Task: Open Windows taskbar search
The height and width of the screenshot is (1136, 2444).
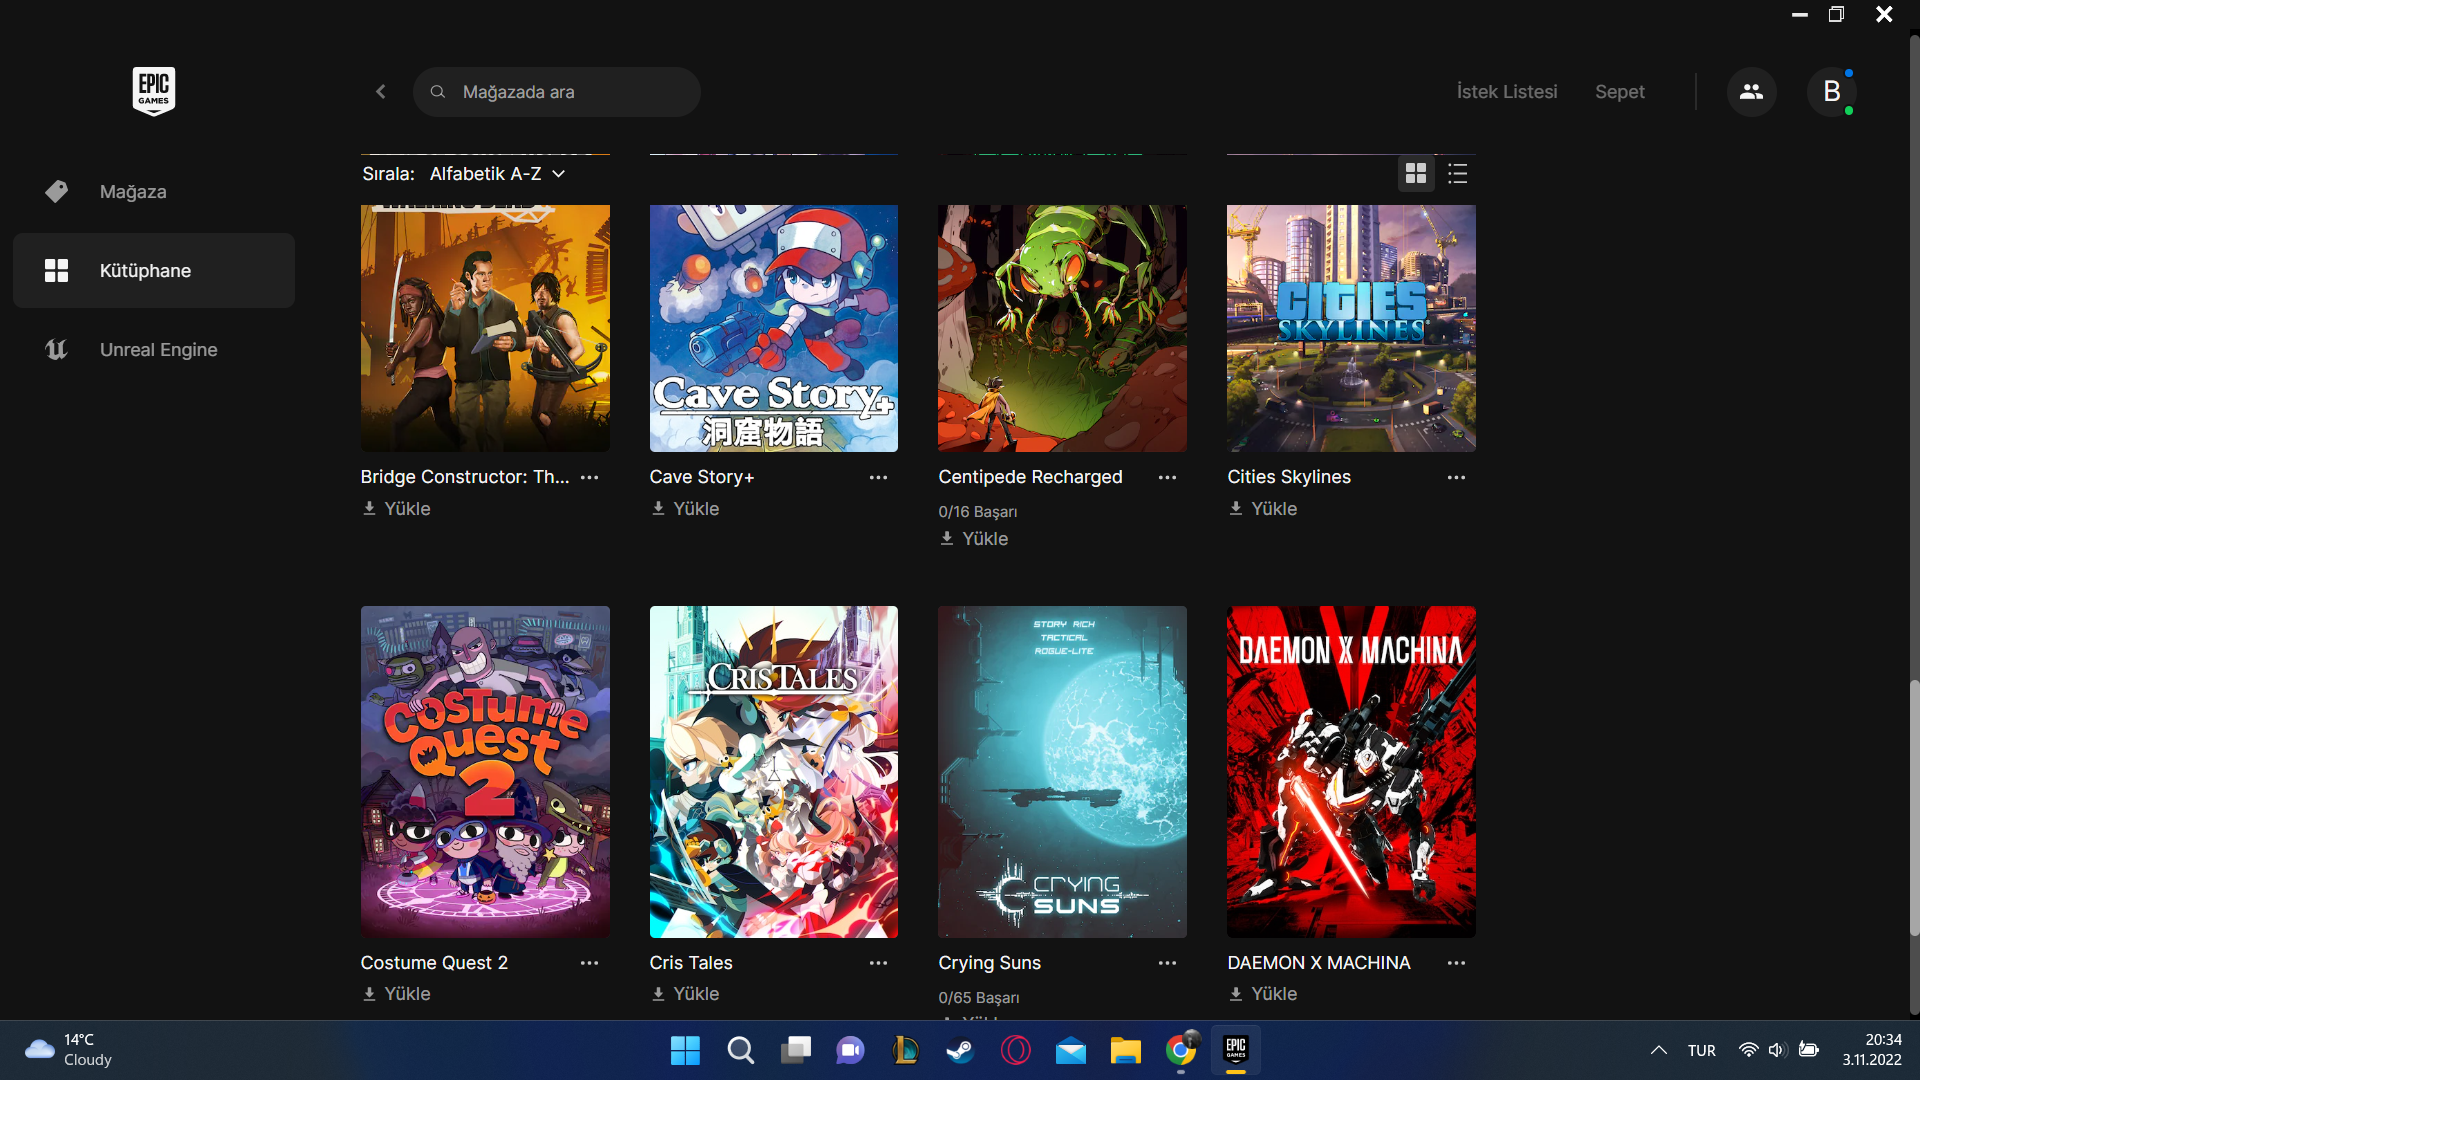Action: click(x=740, y=1051)
